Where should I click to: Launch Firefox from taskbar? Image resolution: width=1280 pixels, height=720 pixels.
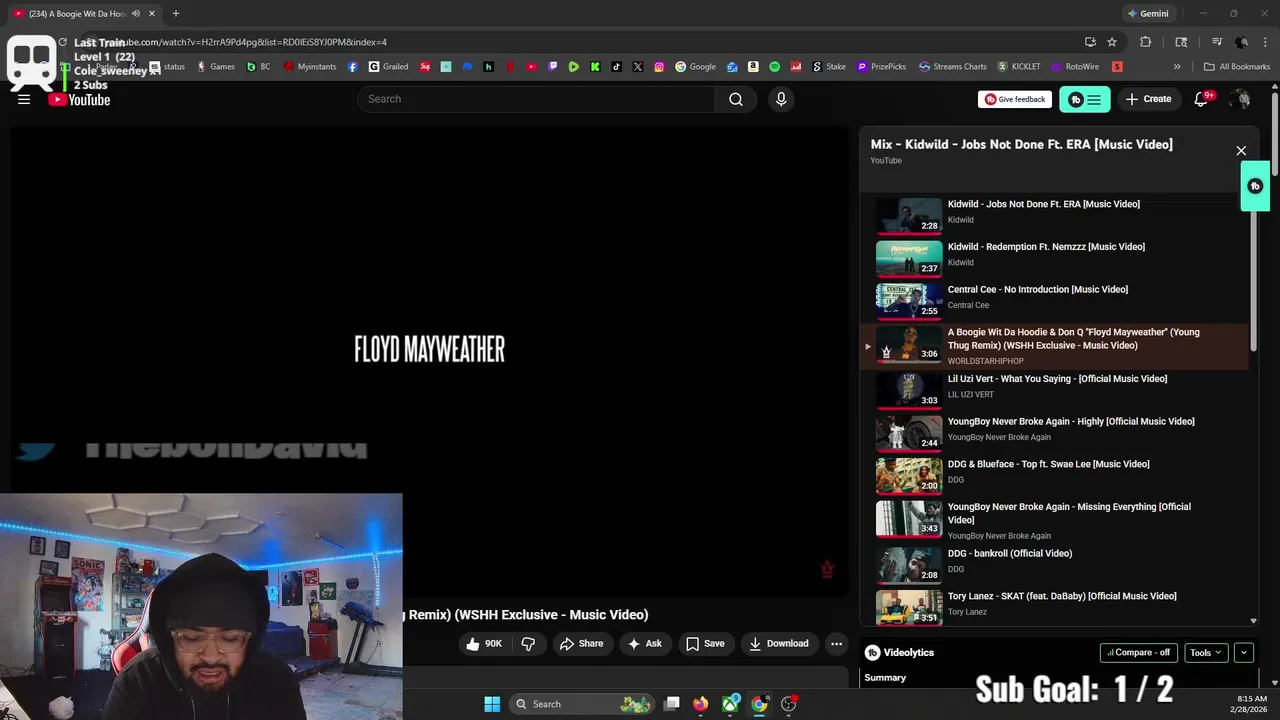(x=701, y=704)
